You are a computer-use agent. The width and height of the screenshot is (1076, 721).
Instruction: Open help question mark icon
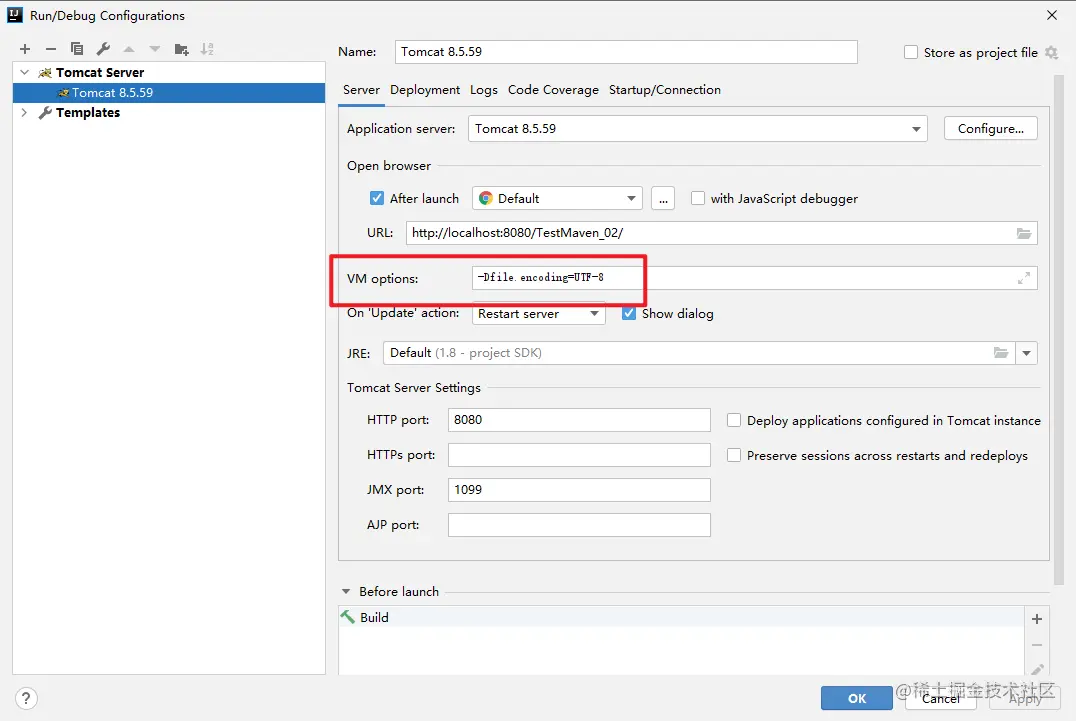pos(26,698)
